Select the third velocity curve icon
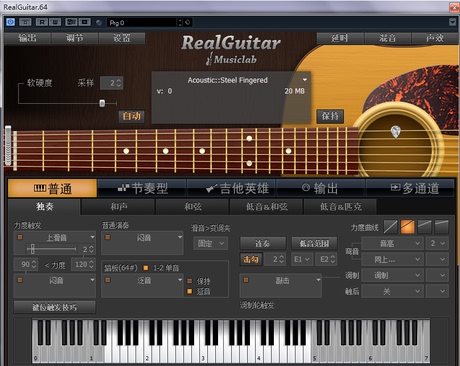460x366 pixels. point(424,227)
